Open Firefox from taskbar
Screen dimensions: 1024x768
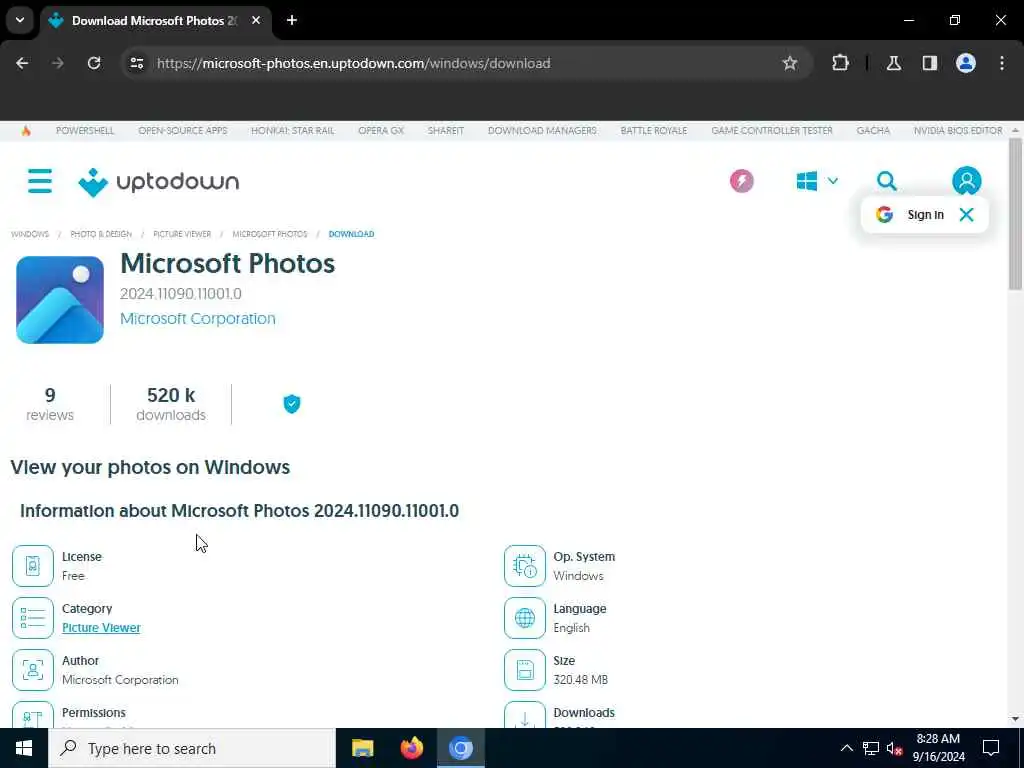411,748
